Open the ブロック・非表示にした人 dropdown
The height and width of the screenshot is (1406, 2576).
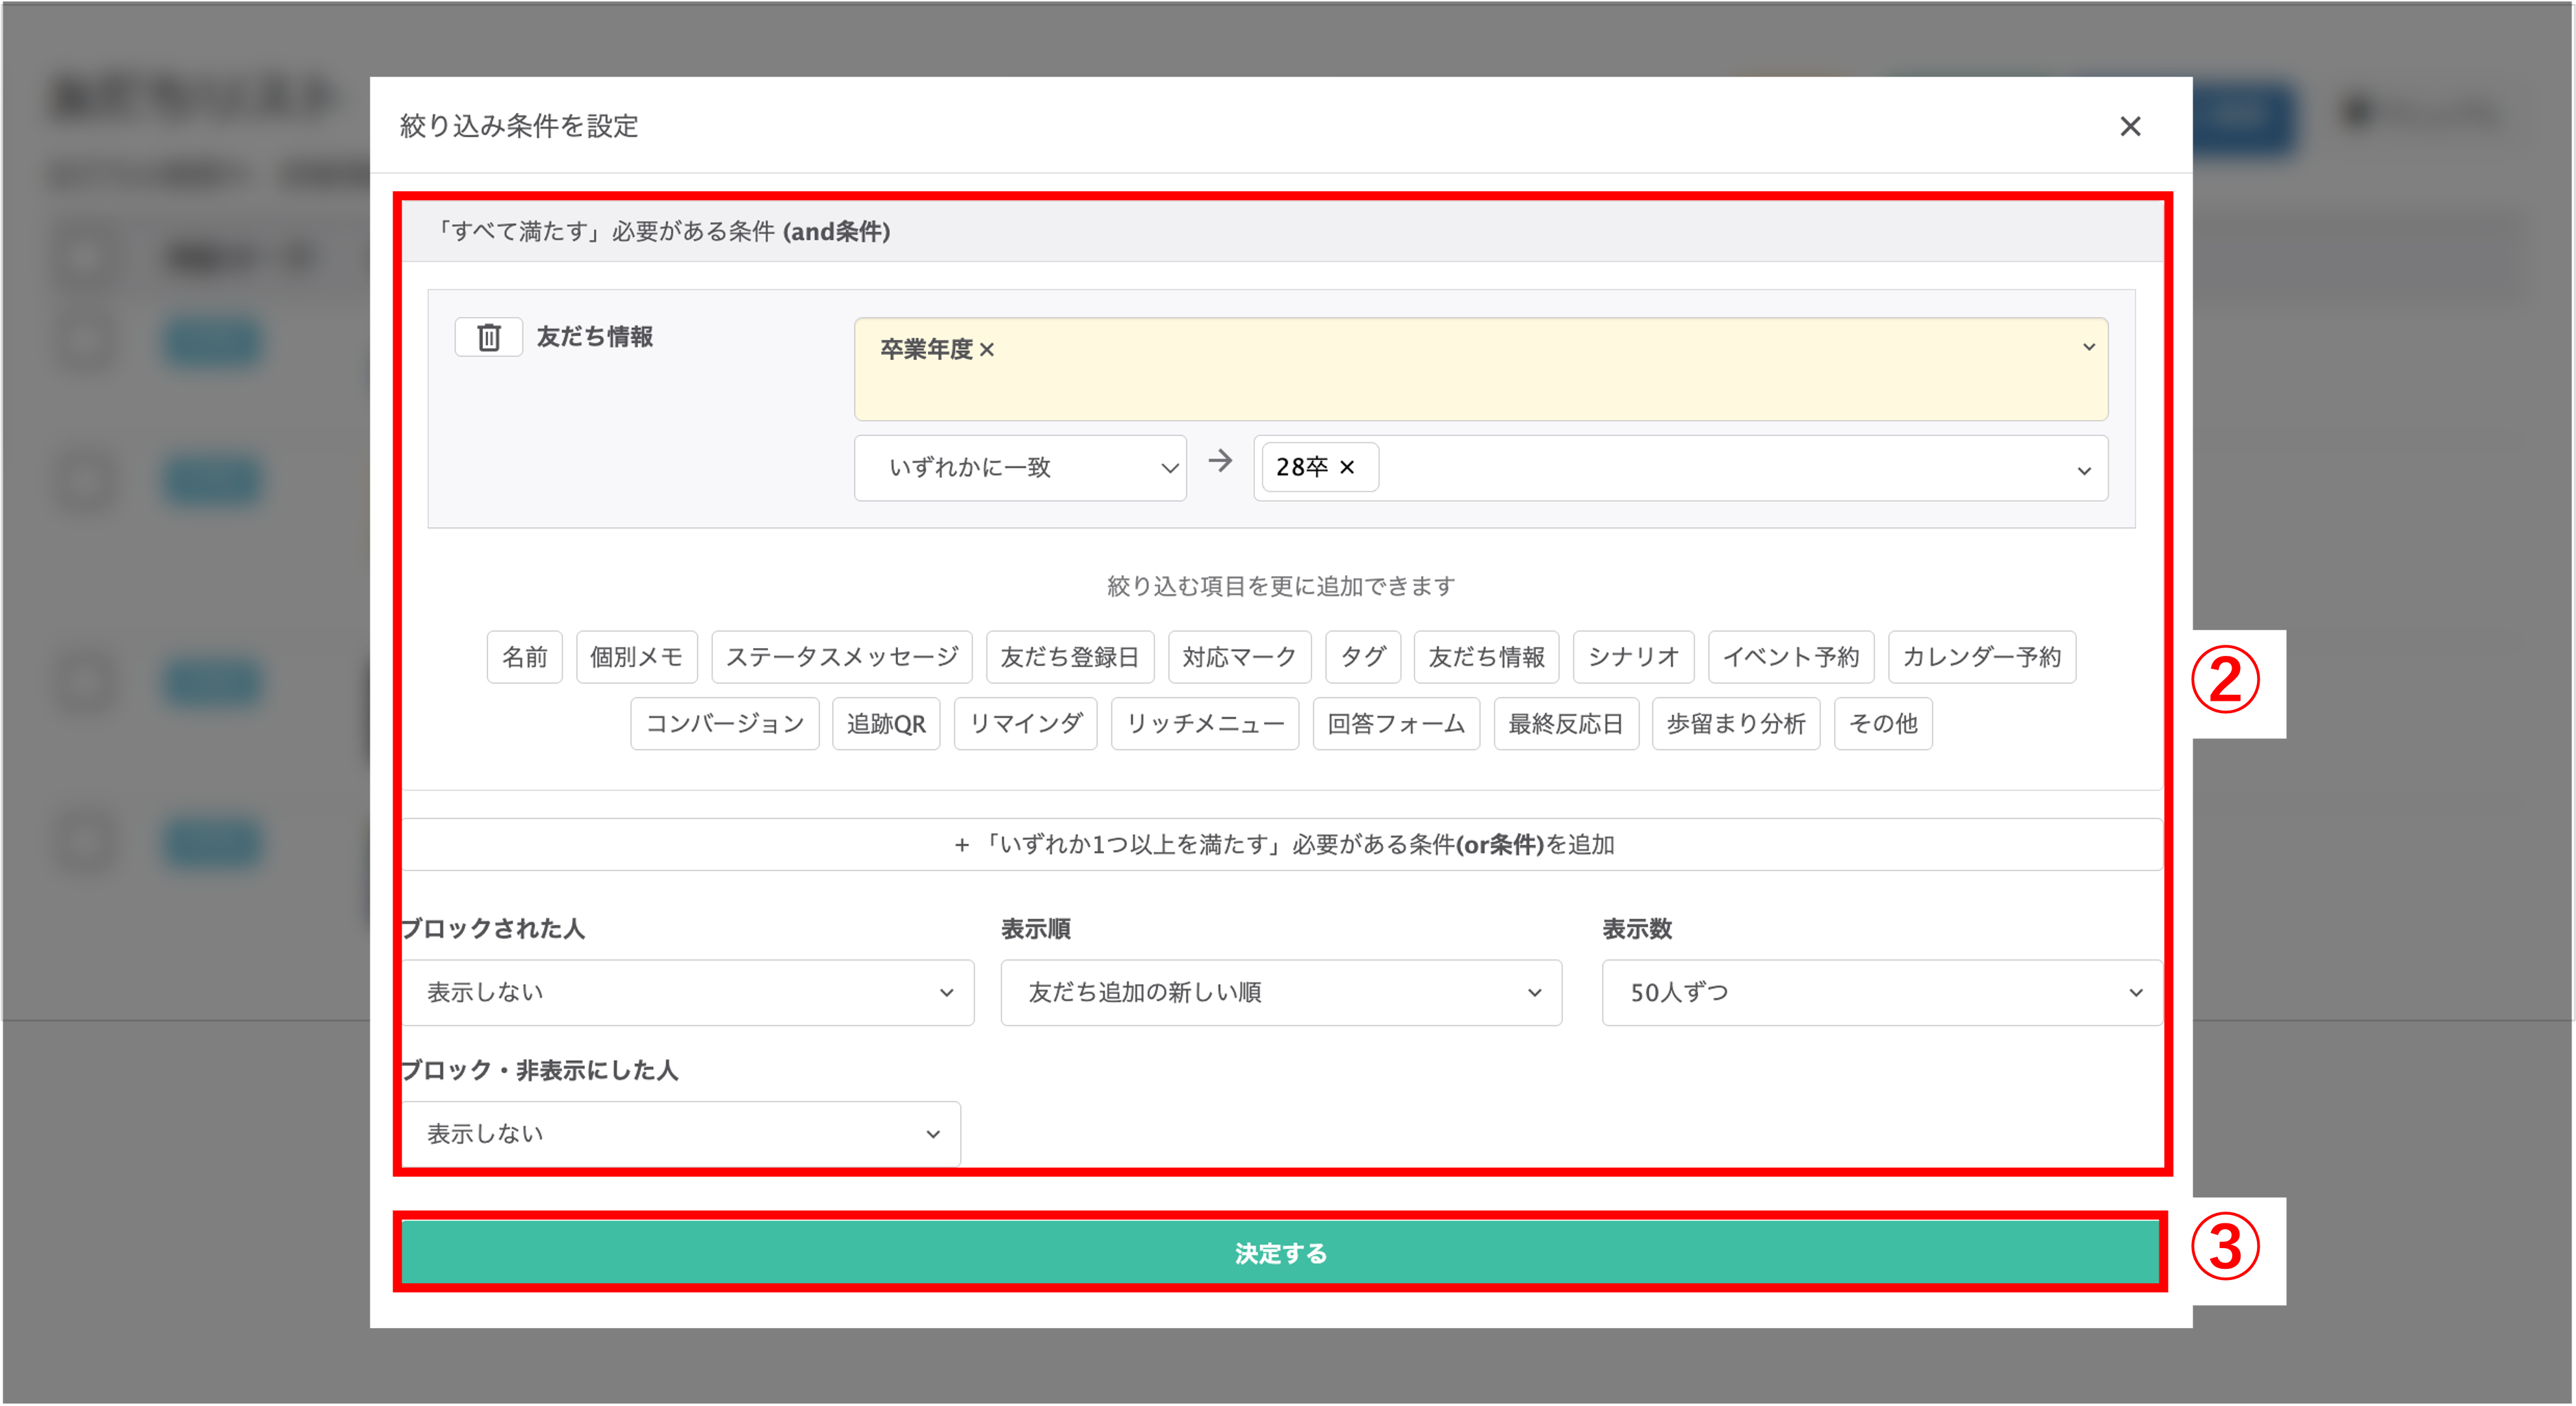click(x=680, y=1134)
